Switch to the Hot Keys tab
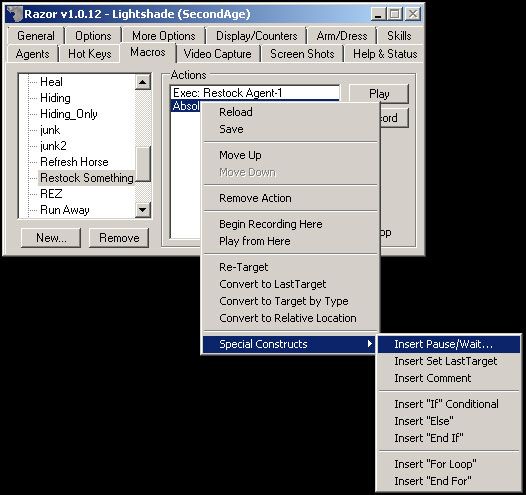Viewport: 526px width, 495px height. coord(90,54)
